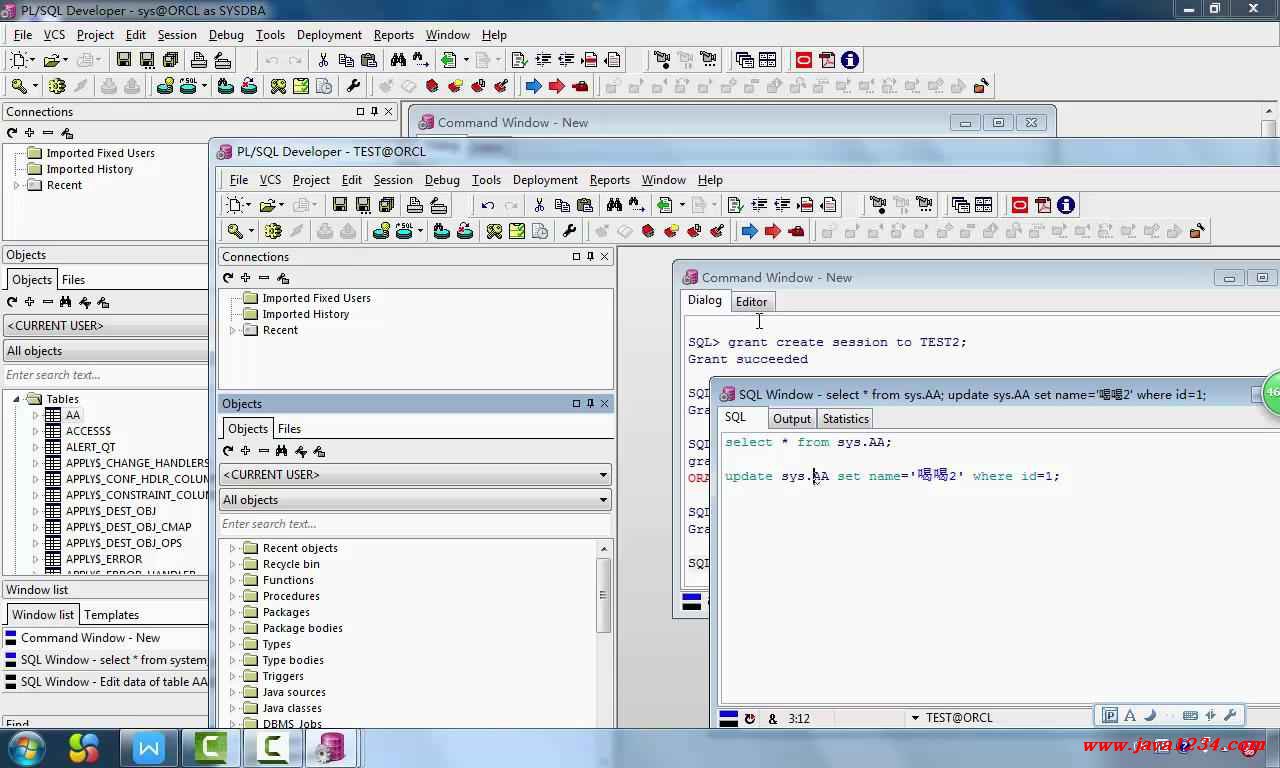This screenshot has width=1280, height=768.
Task: Expand Triggers folder in TEST@ORCL tree
Action: pyautogui.click(x=233, y=676)
